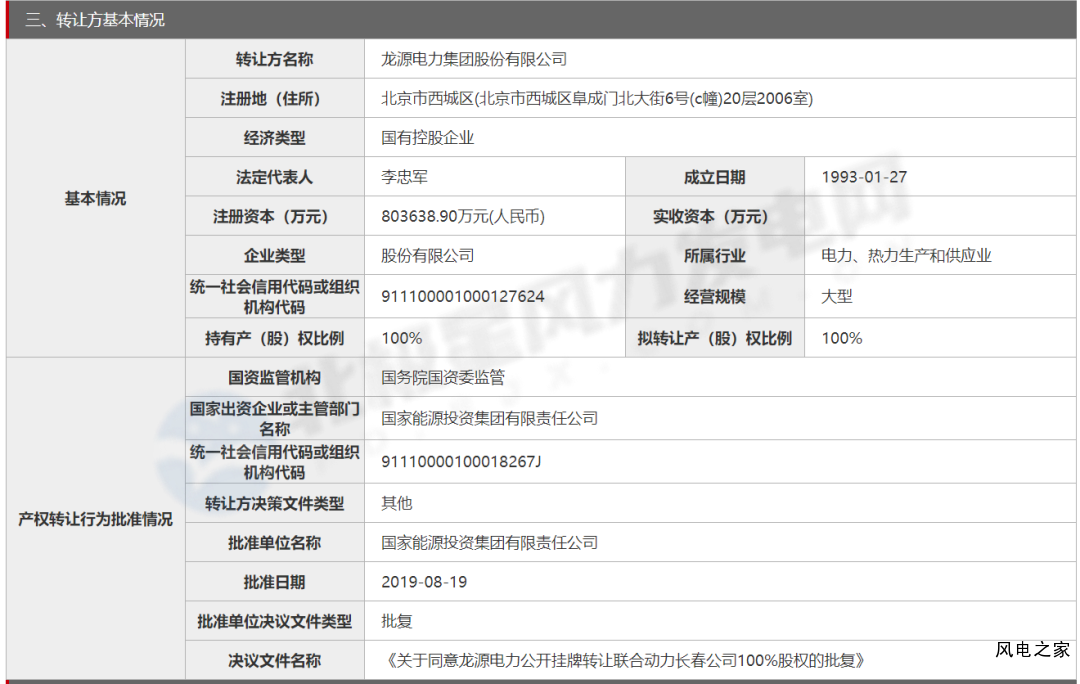Click the 注册地（住所） label
The height and width of the screenshot is (684, 1080).
point(274,99)
